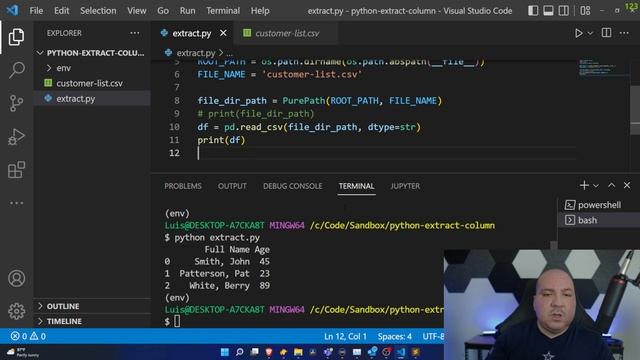
Task: Split the editor to the right
Action: [606, 33]
